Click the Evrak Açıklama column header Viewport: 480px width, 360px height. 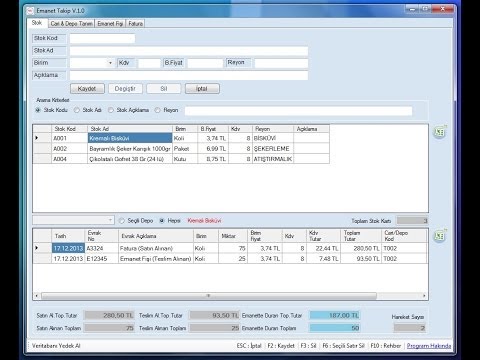pyautogui.click(x=156, y=236)
